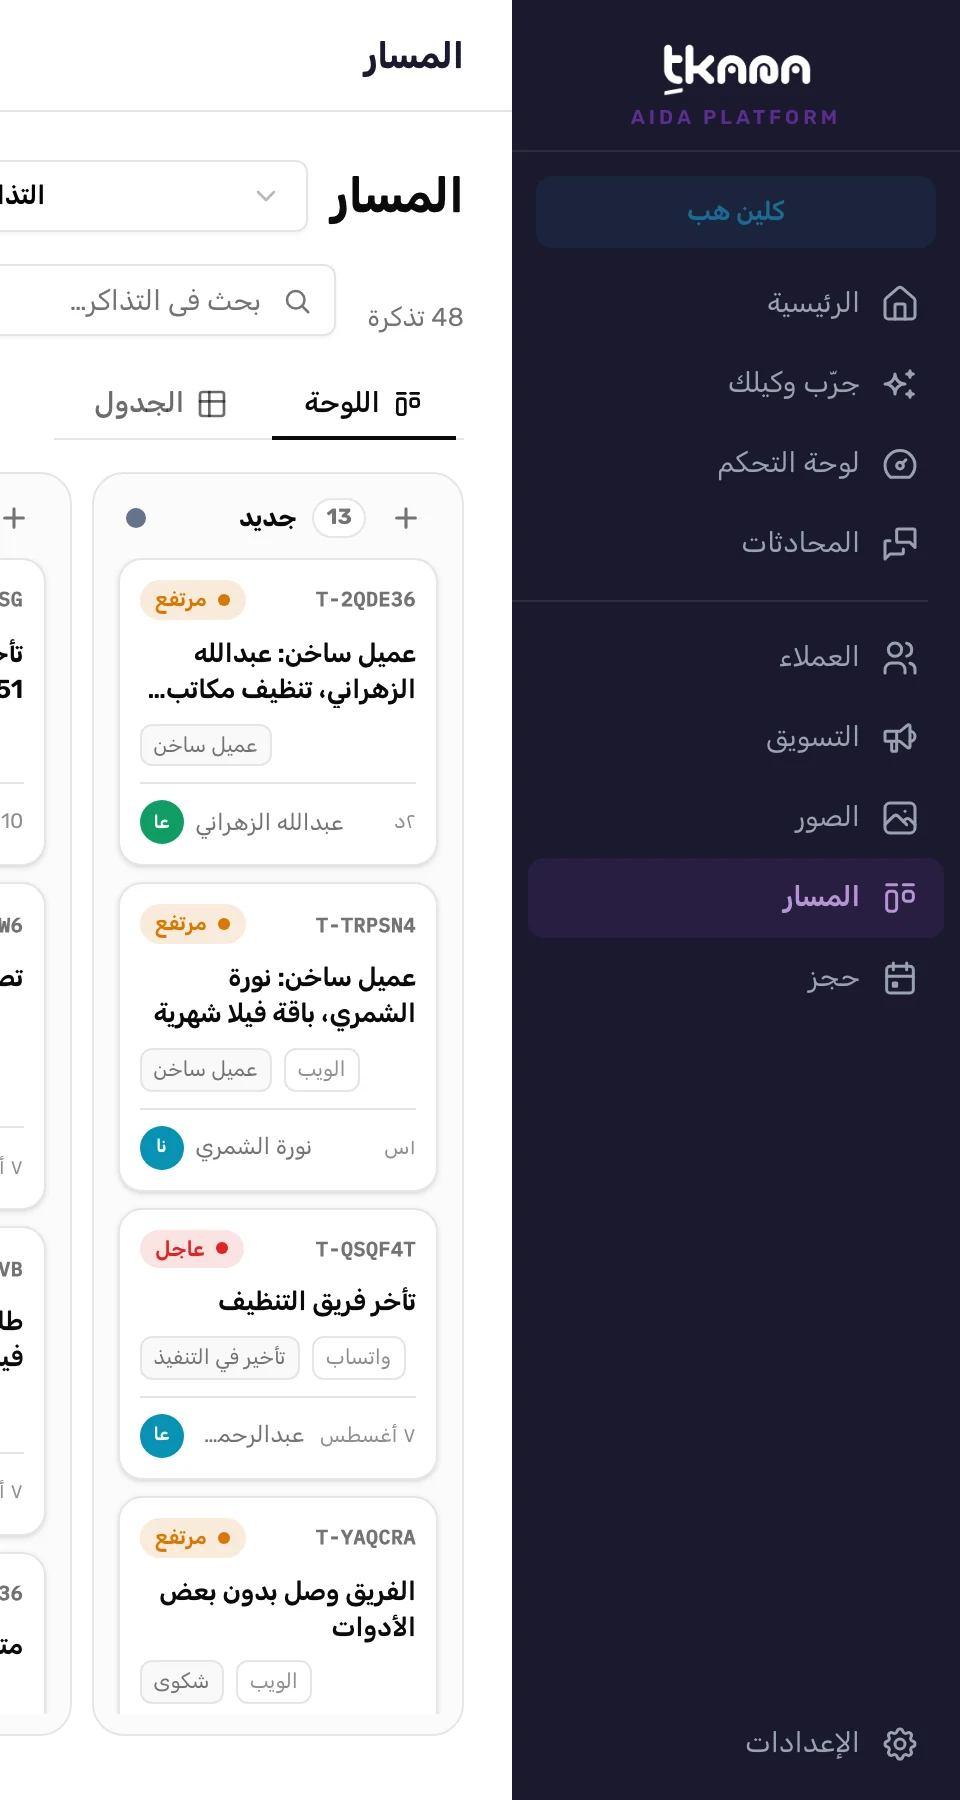Click the كلين هب workspace button
The image size is (960, 1800).
(x=736, y=212)
